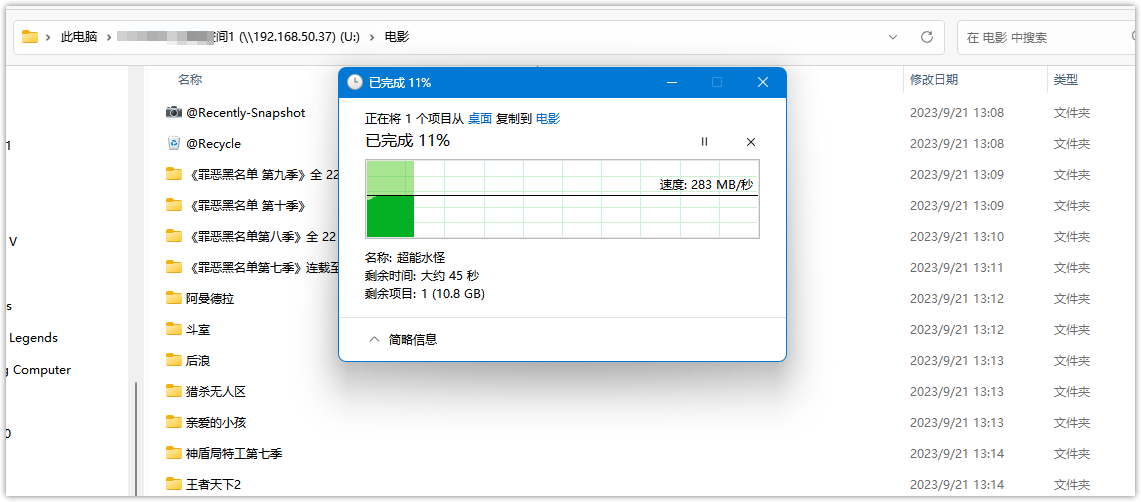Sort by 修改日期 column header
The height and width of the screenshot is (502, 1141).
[x=933, y=79]
